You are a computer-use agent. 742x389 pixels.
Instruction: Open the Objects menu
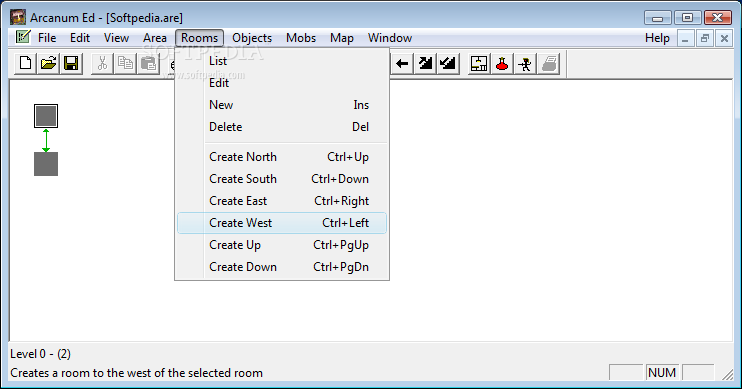pyautogui.click(x=252, y=38)
